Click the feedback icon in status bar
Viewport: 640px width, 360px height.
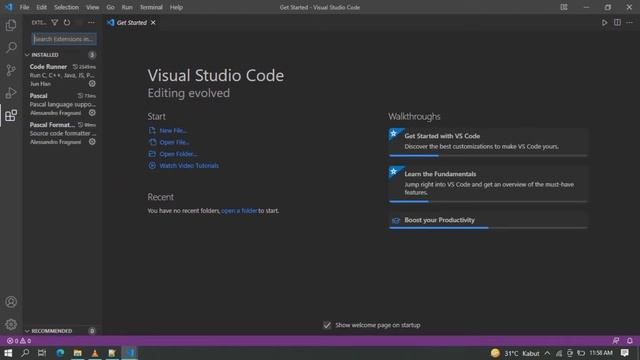pyautogui.click(x=616, y=341)
